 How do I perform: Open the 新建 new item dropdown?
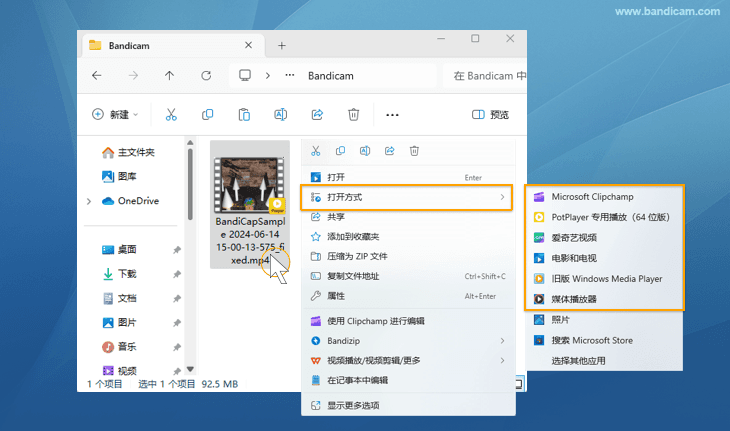[x=115, y=114]
